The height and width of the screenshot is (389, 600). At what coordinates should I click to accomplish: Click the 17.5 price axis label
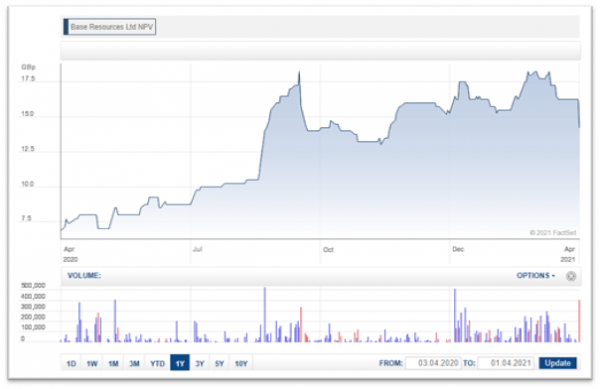pyautogui.click(x=28, y=79)
